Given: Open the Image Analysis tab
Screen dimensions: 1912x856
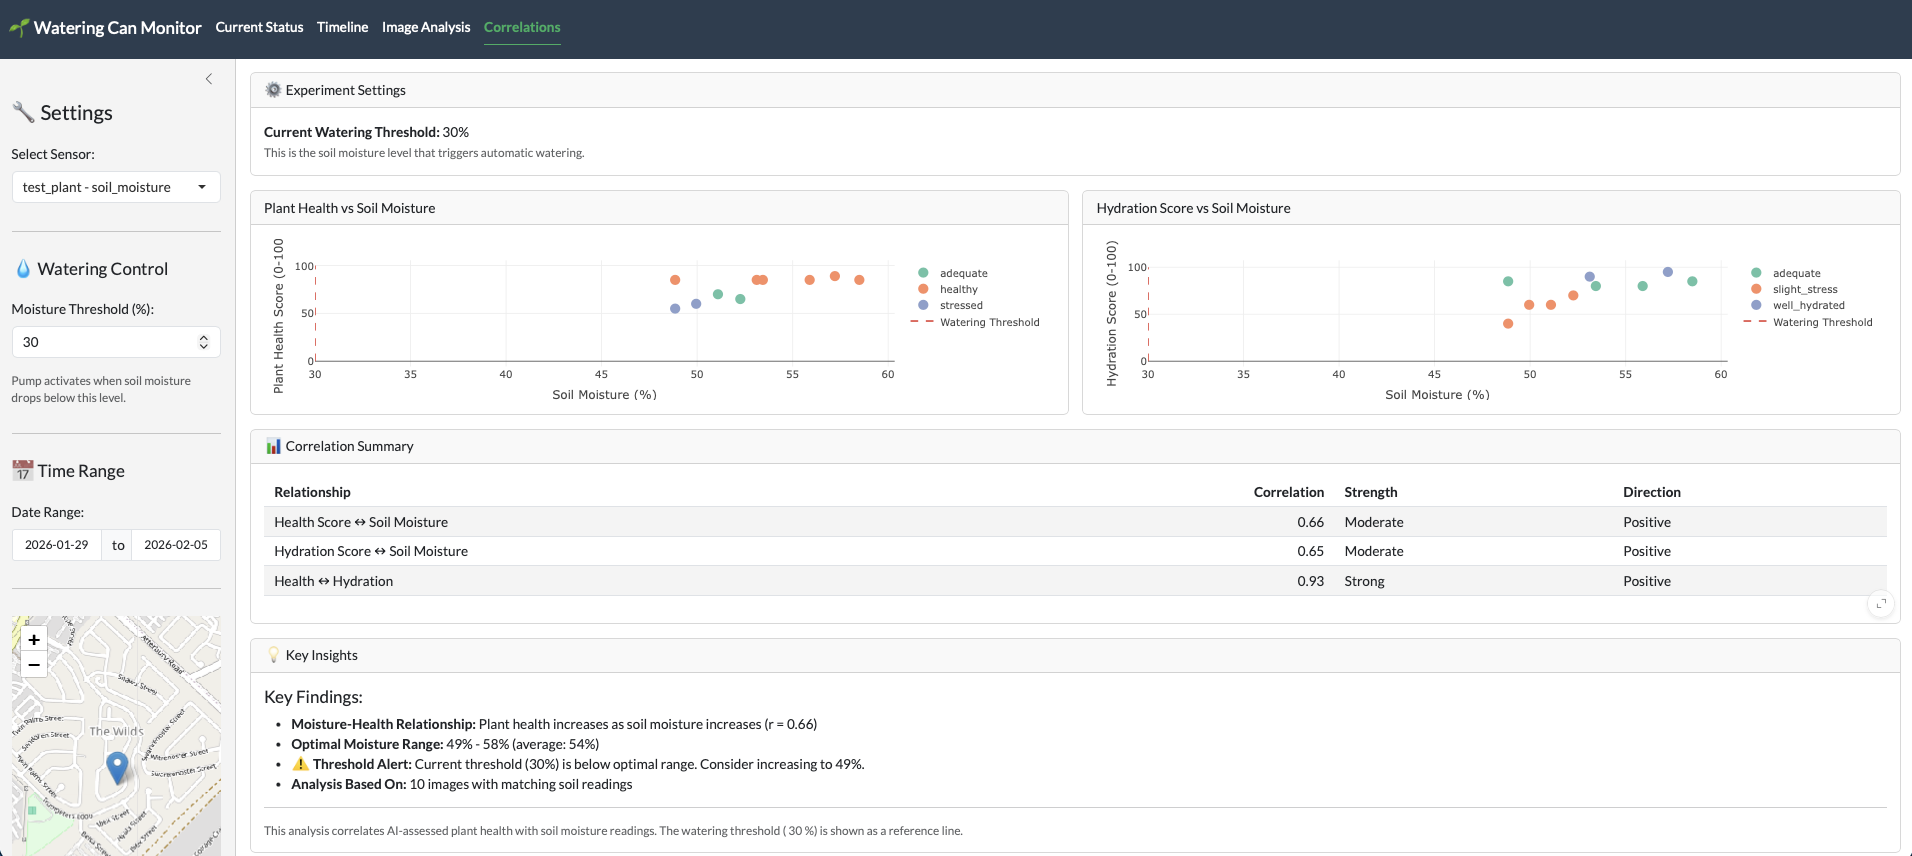Looking at the screenshot, I should 426,27.
